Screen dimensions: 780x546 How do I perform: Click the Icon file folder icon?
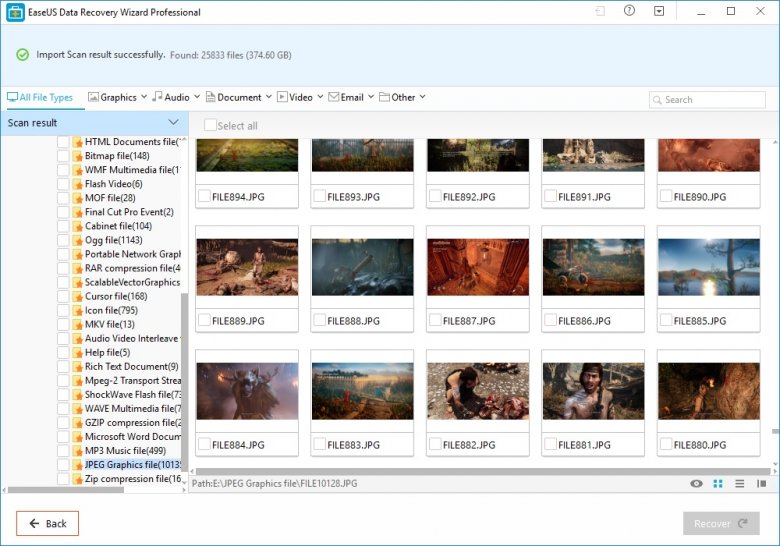pos(77,311)
